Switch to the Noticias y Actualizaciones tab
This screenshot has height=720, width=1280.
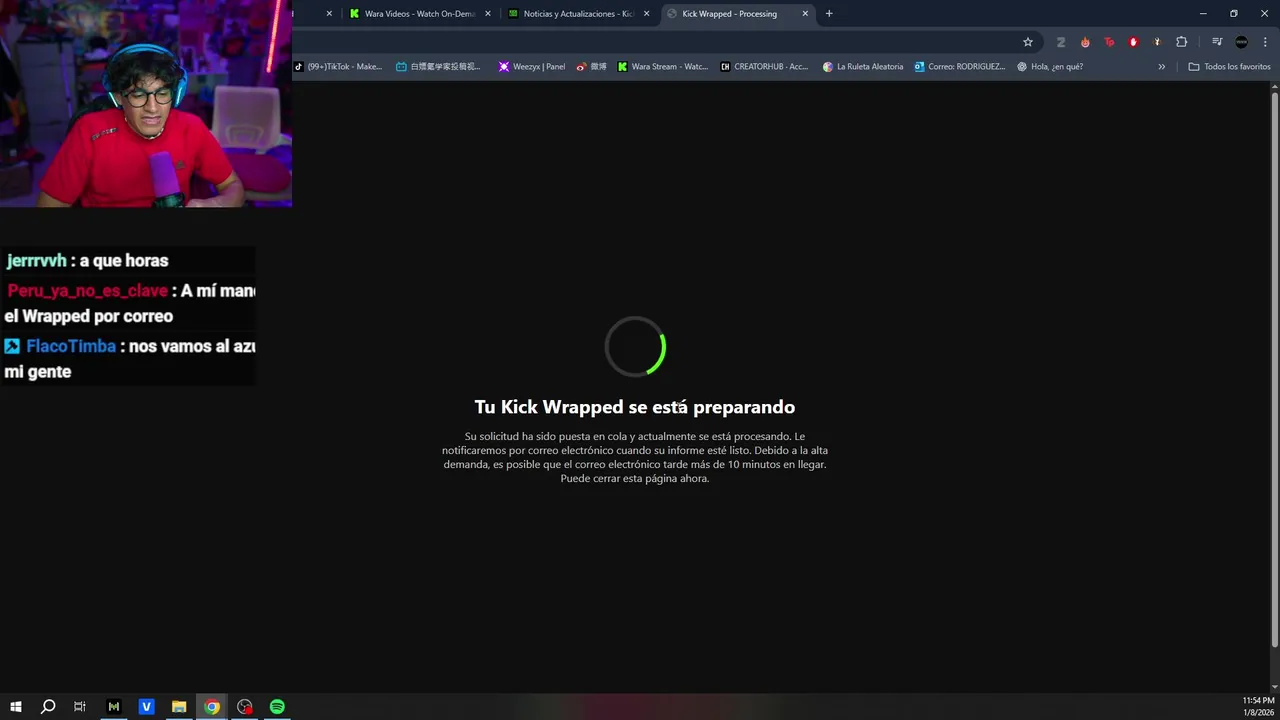click(x=578, y=14)
